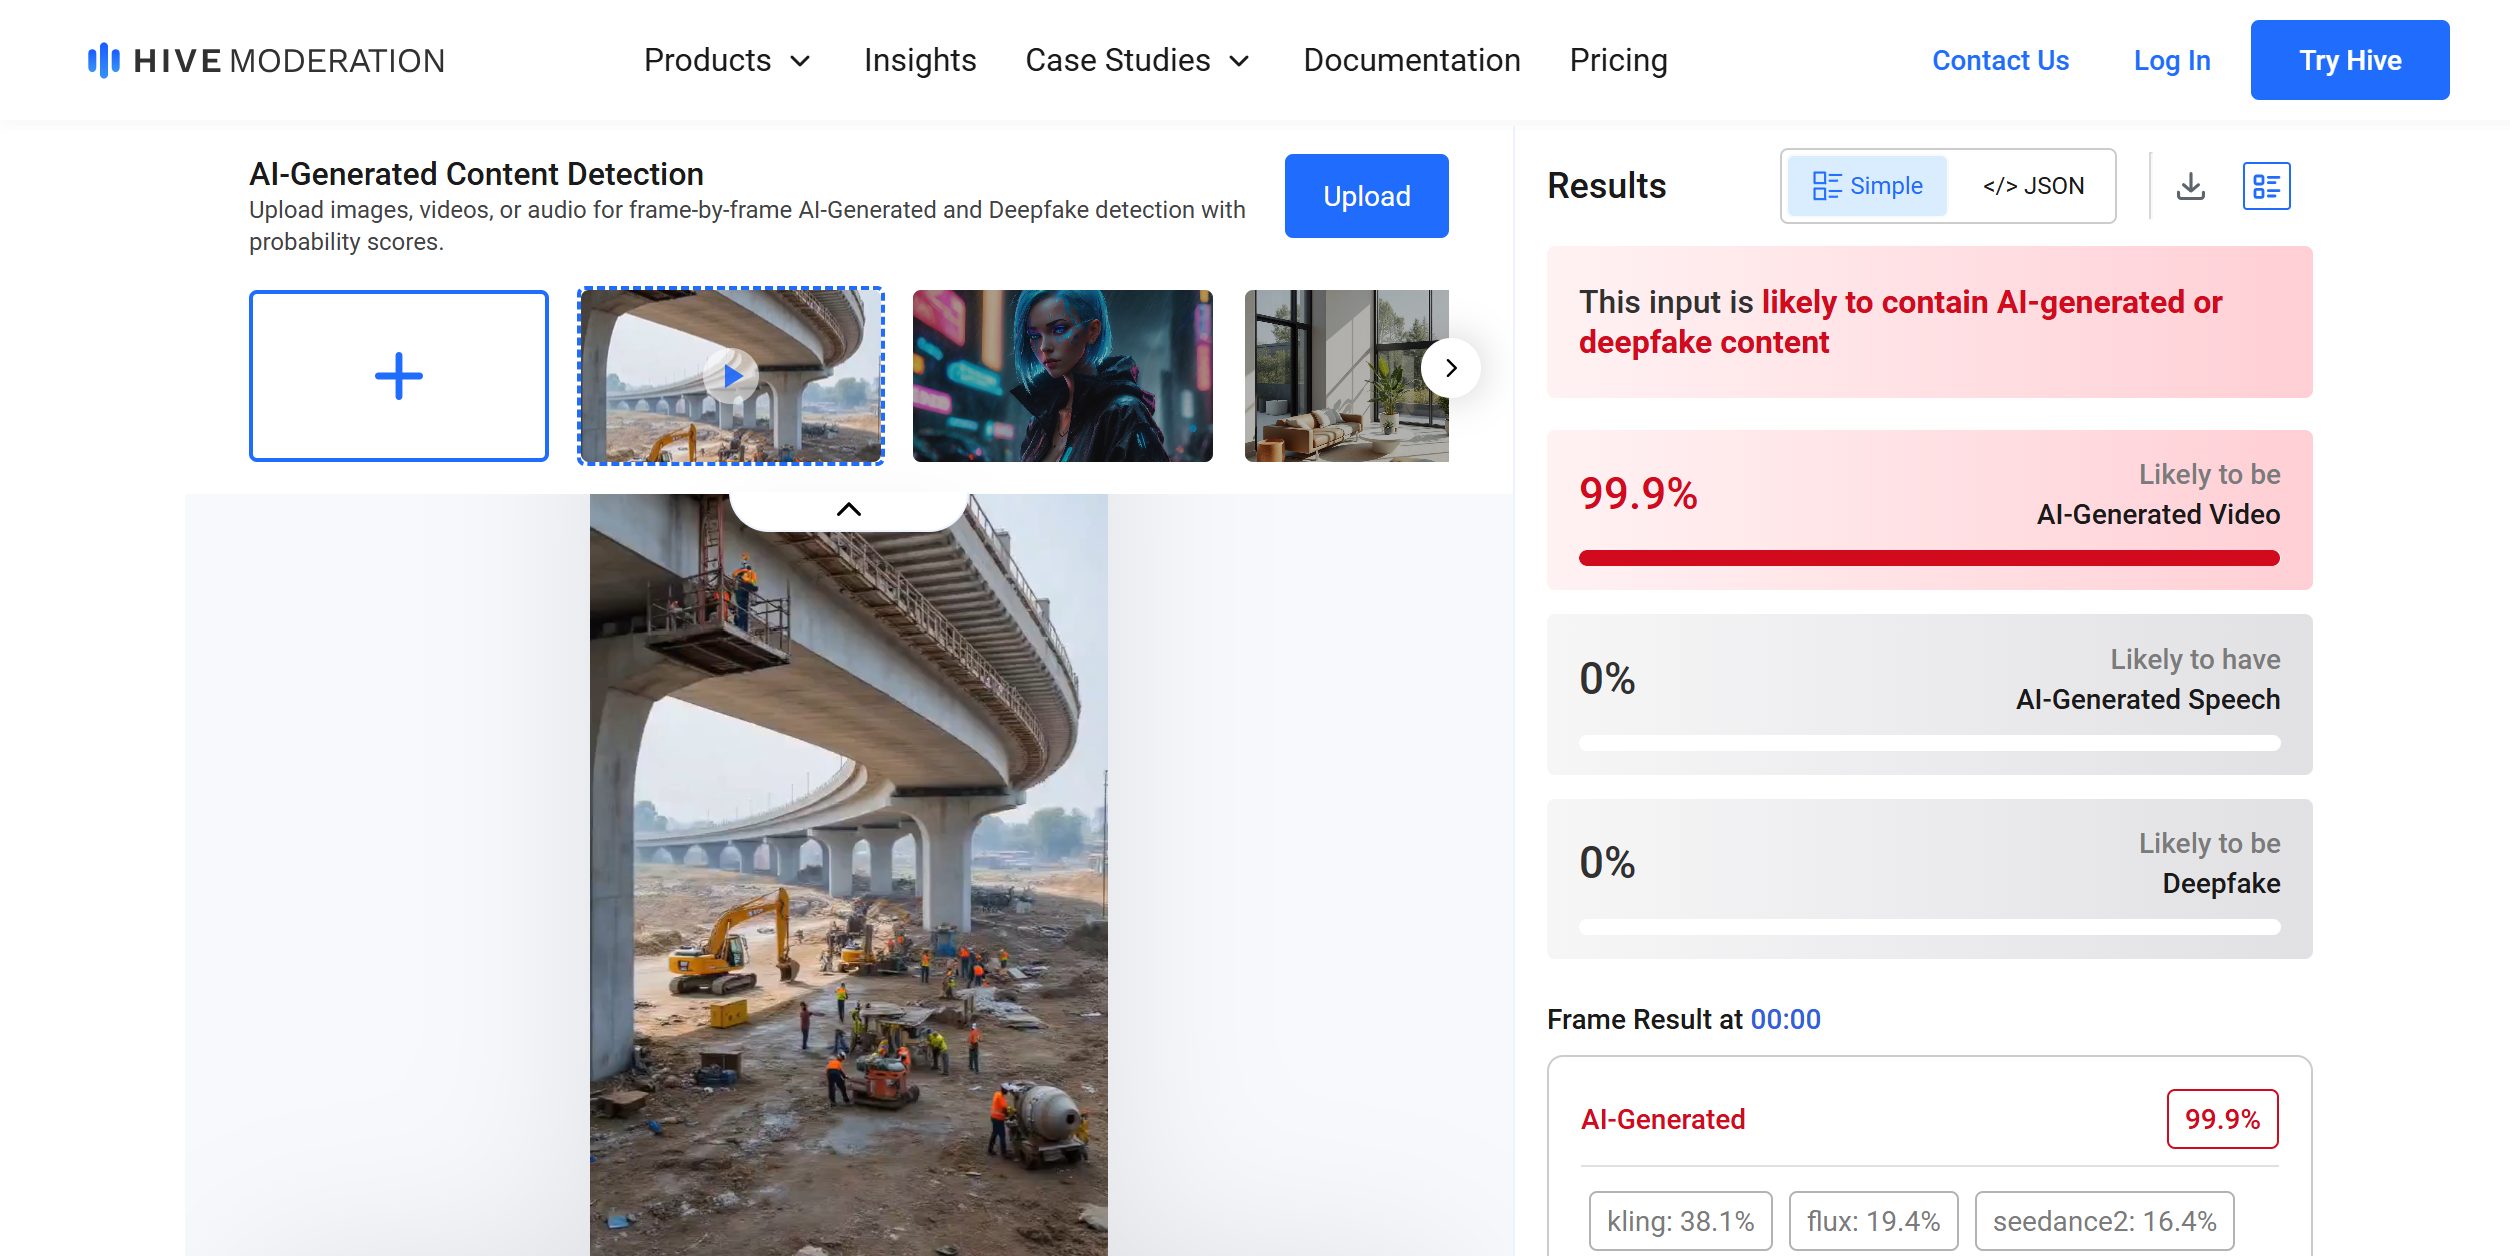Switch results to Simple view
This screenshot has height=1256, width=2510.
pyautogui.click(x=1867, y=186)
